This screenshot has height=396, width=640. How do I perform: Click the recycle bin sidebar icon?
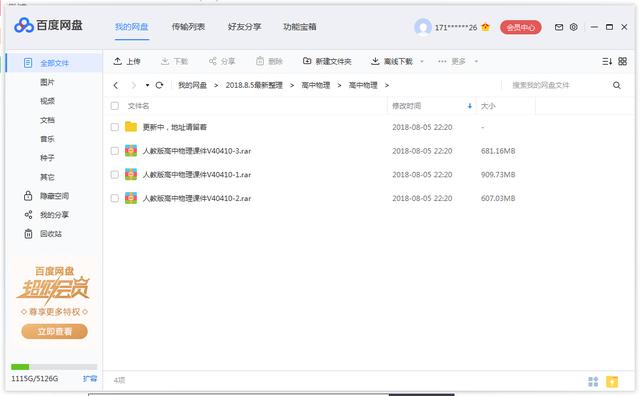pyautogui.click(x=28, y=234)
